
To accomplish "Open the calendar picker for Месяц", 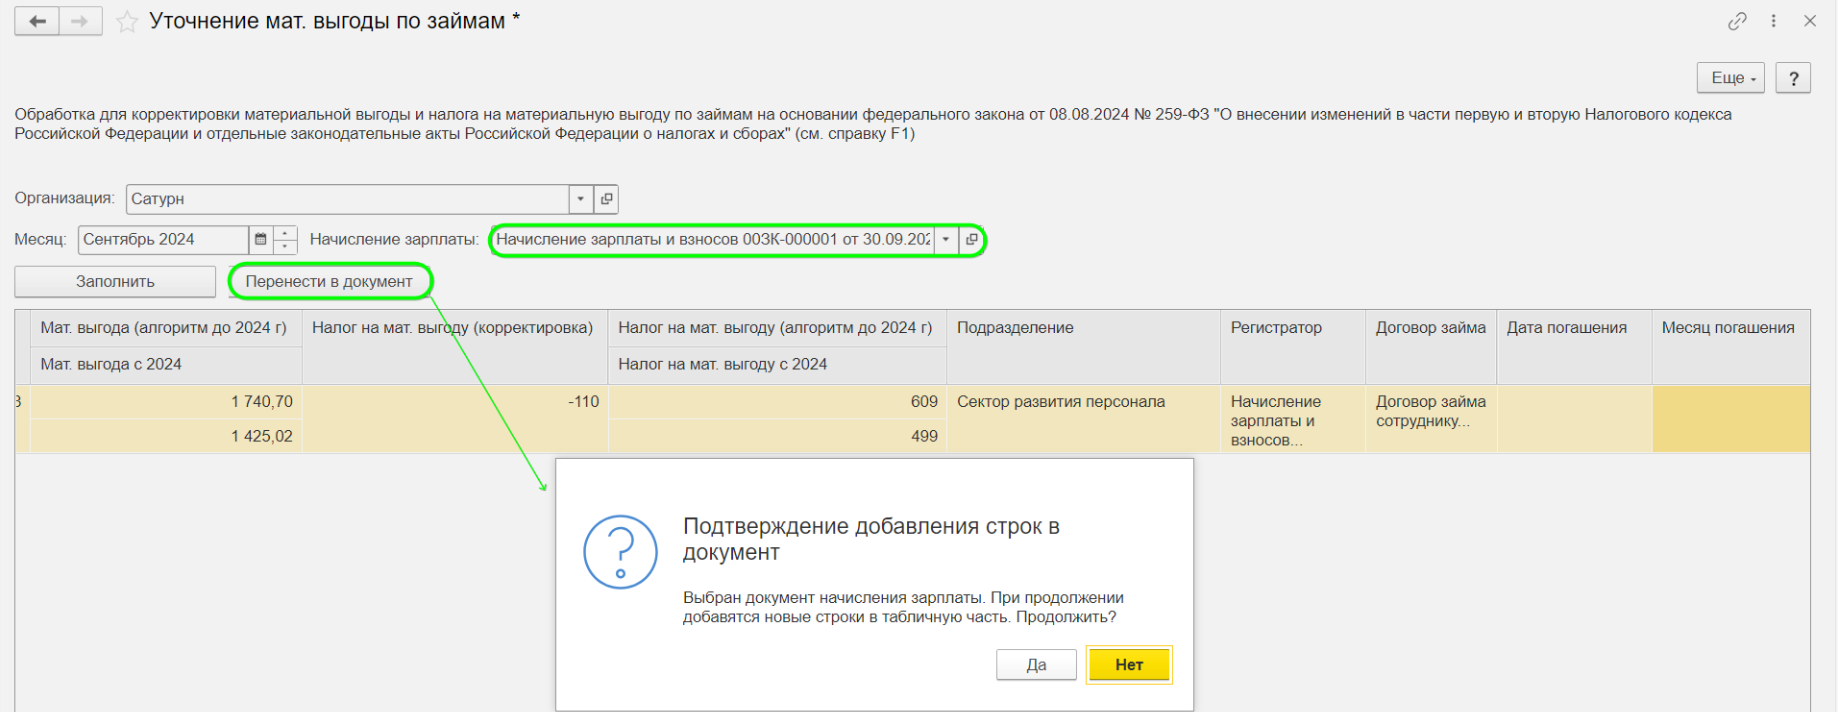I will coord(261,240).
